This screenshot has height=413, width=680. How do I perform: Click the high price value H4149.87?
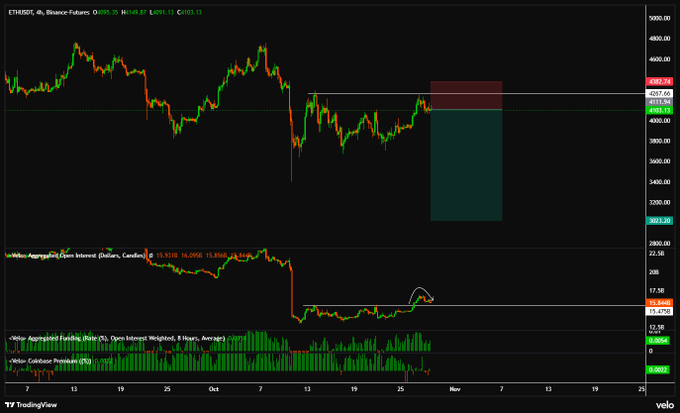(x=134, y=13)
